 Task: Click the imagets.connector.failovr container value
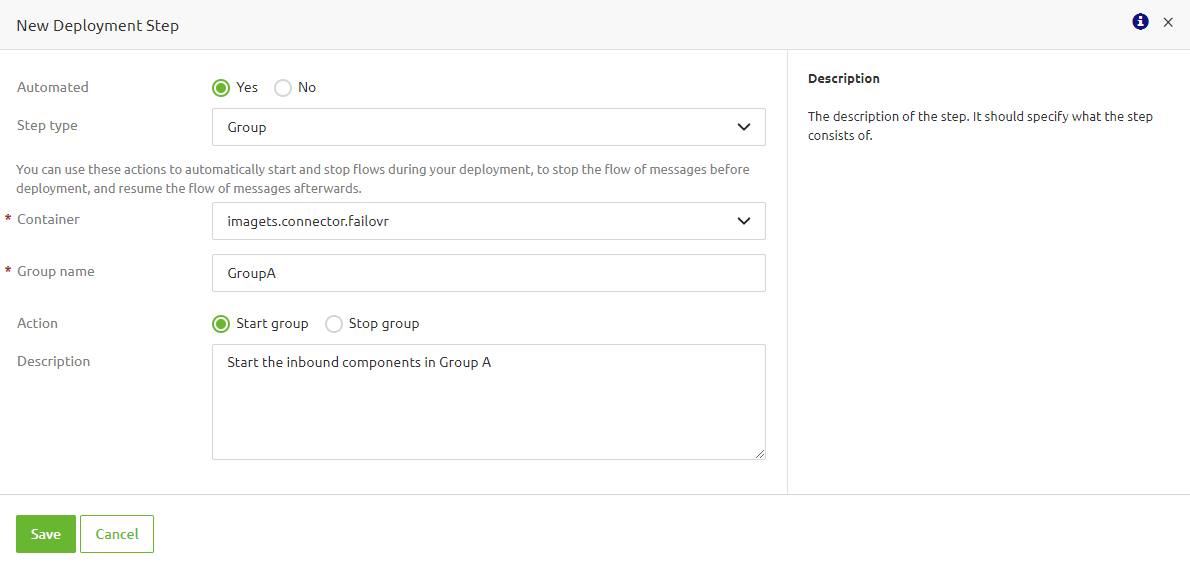coord(305,221)
